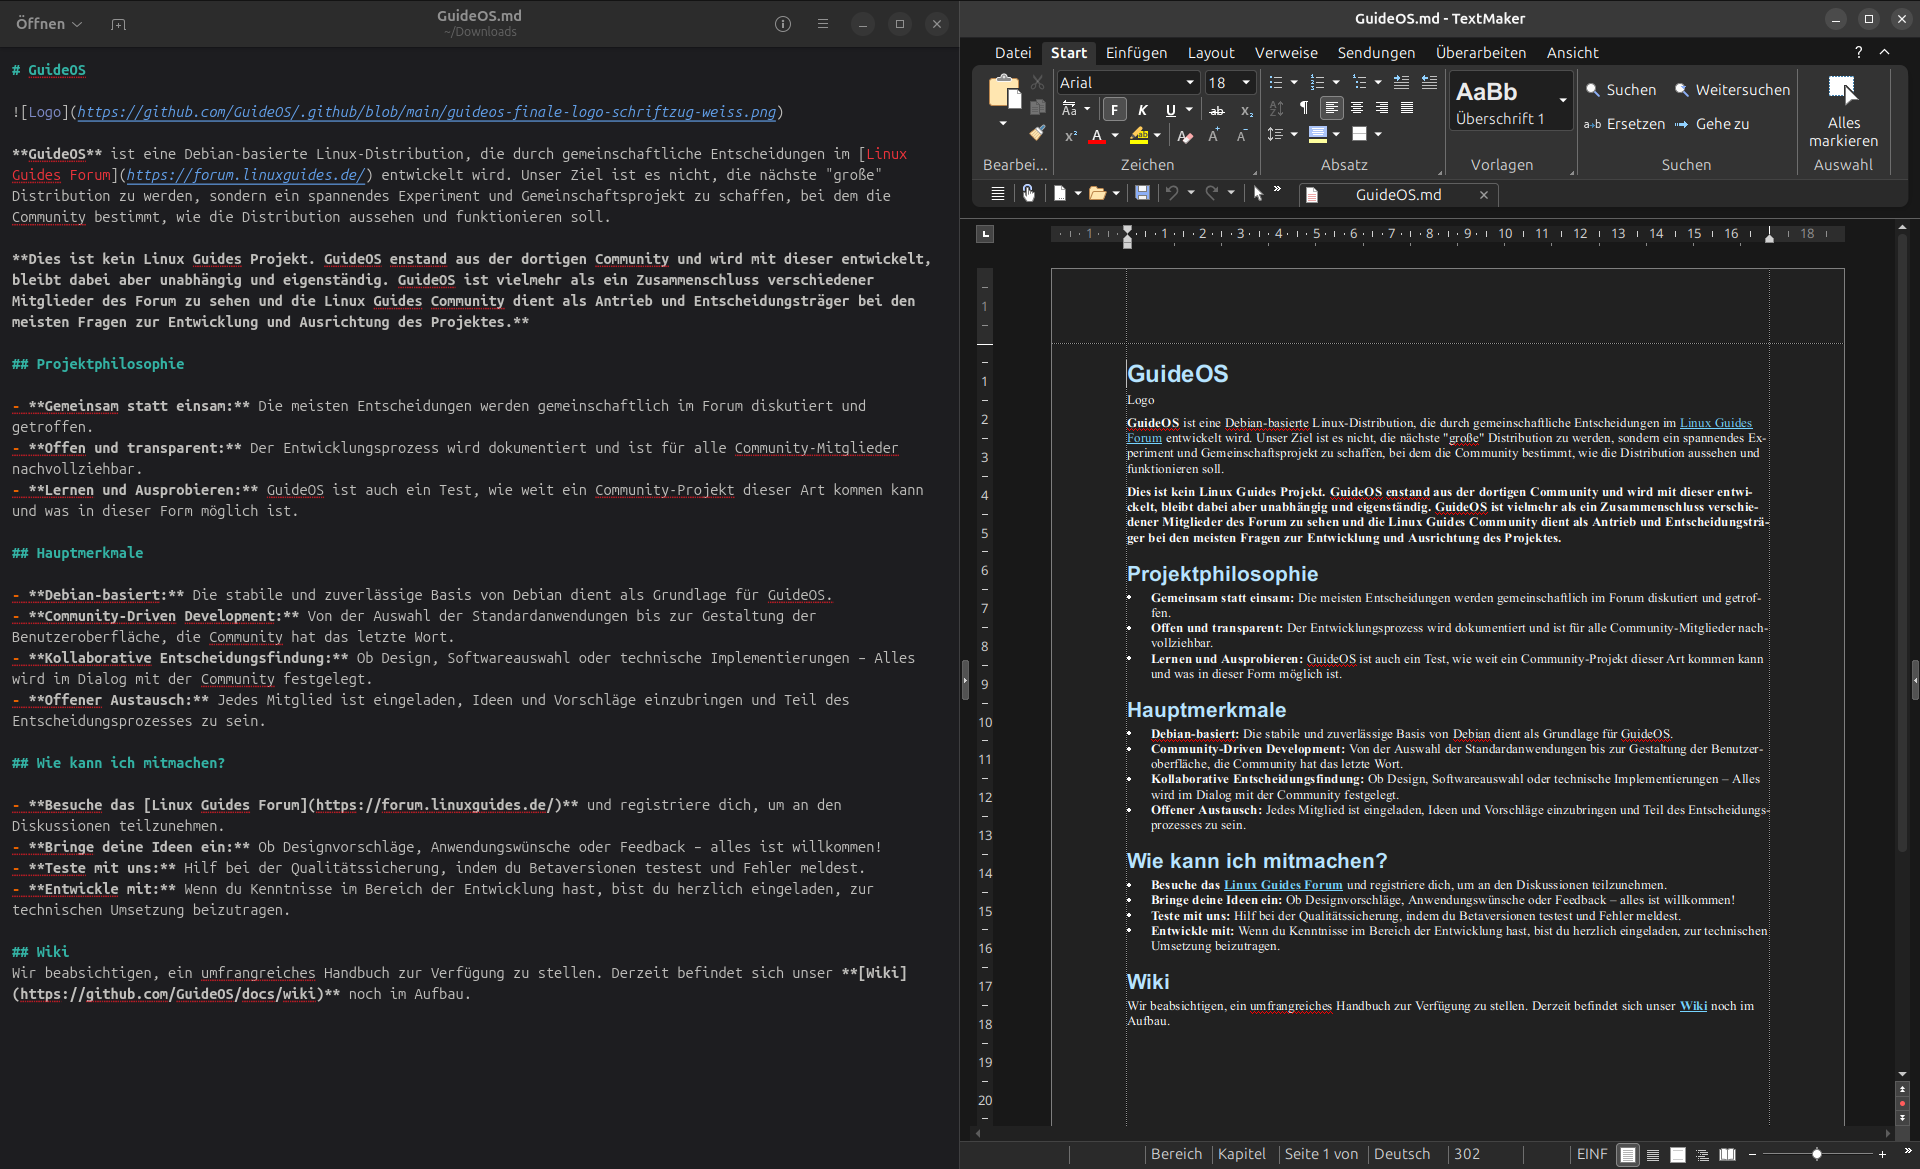Viewport: 1920px width, 1169px height.
Task: Set paragraph alignment to left
Action: point(1331,108)
